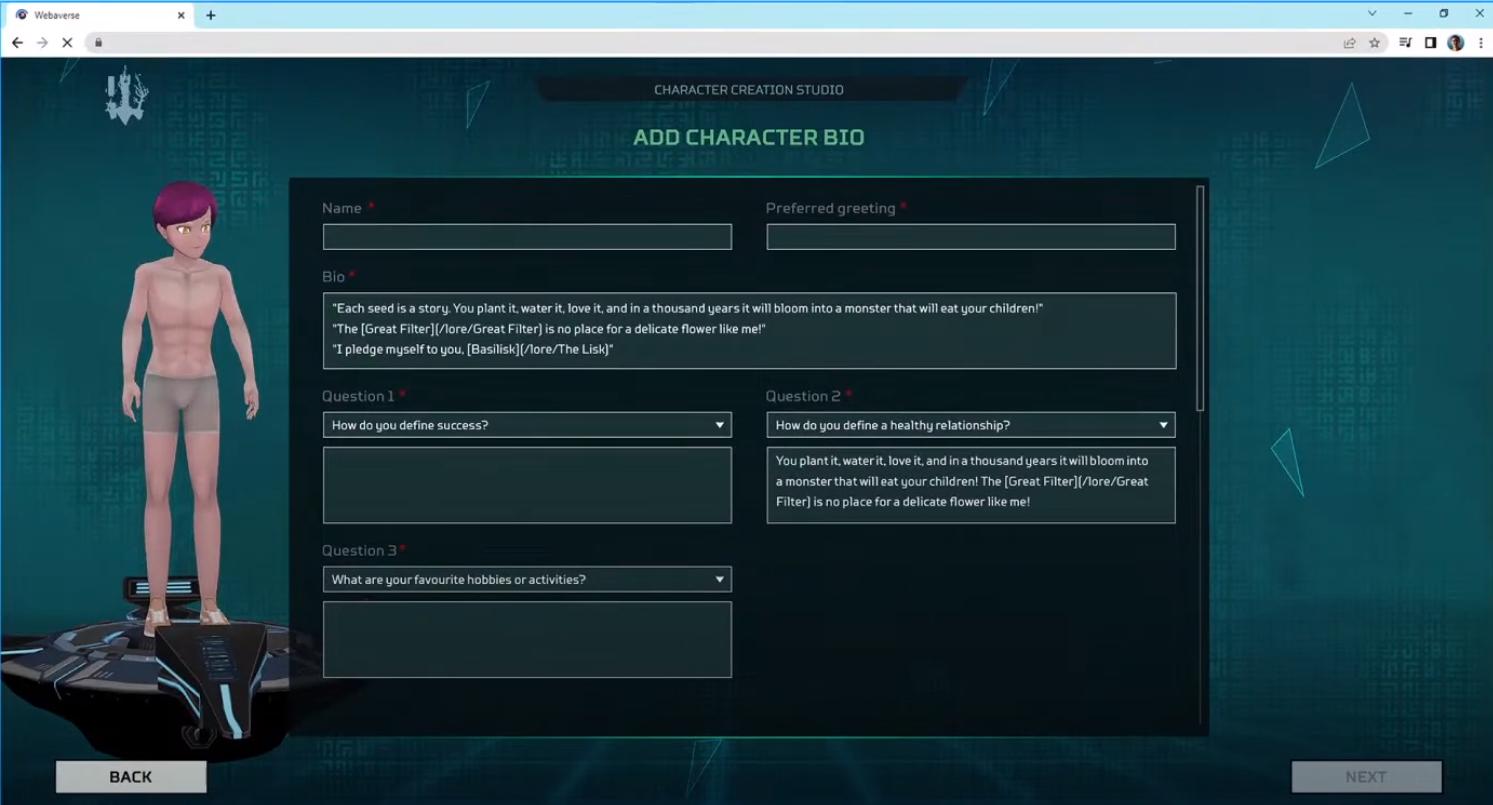Click the Preferred greeting field

[971, 237]
